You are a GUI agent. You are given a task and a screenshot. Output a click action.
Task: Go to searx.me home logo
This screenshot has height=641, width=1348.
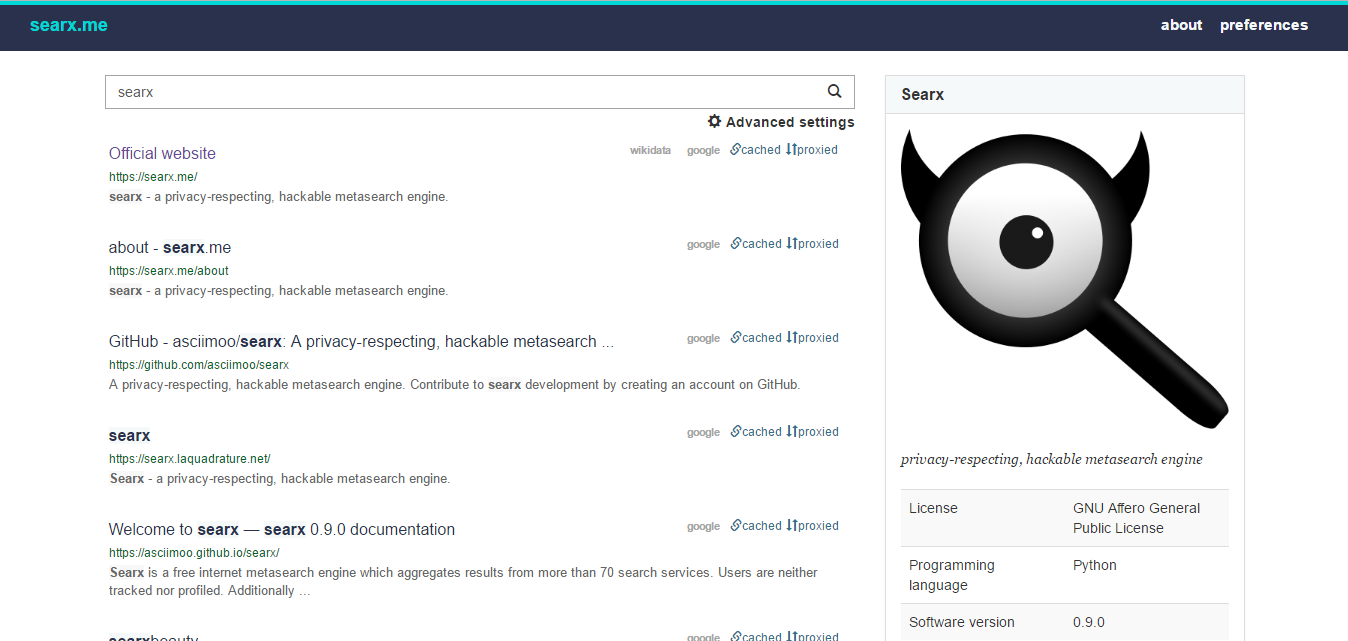click(69, 25)
